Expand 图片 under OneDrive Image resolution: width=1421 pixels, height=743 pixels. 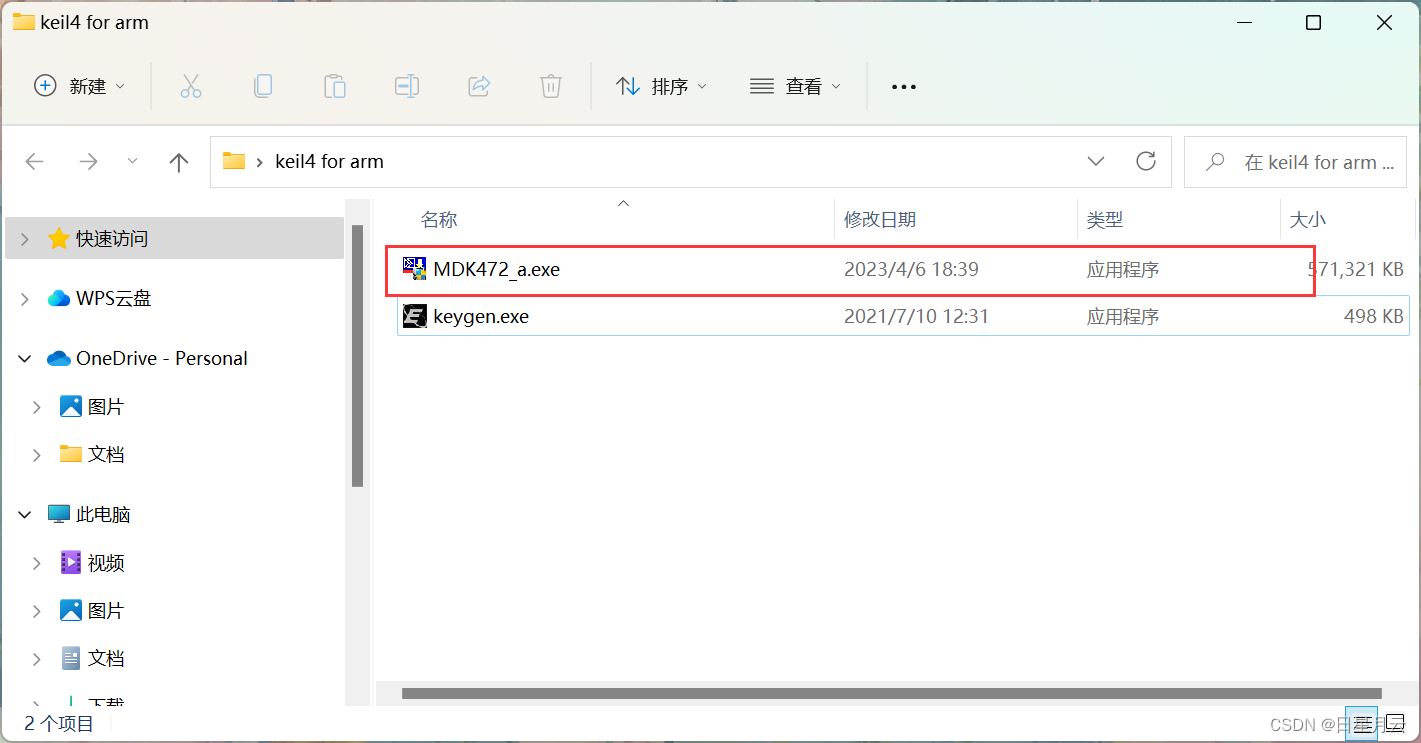click(37, 407)
